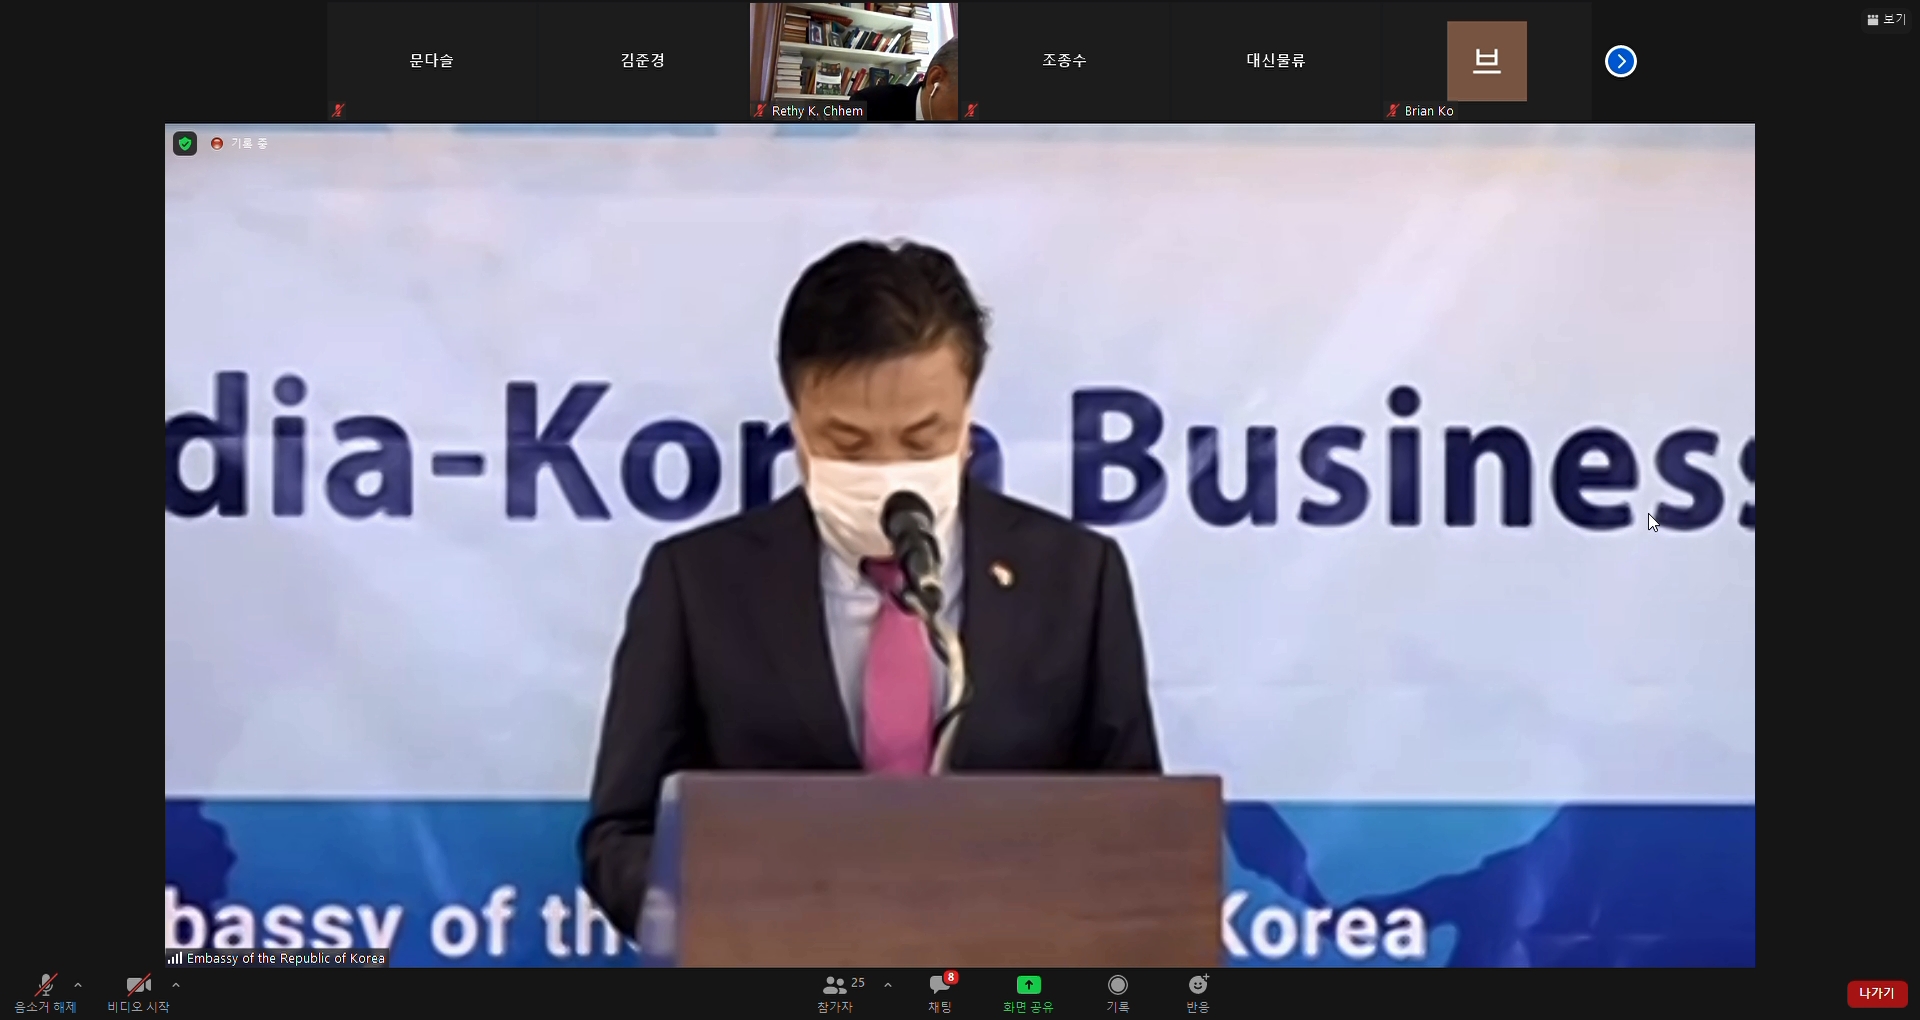This screenshot has height=1020, width=1920.
Task: Switch view mode with 보기 button
Action: click(x=1886, y=19)
